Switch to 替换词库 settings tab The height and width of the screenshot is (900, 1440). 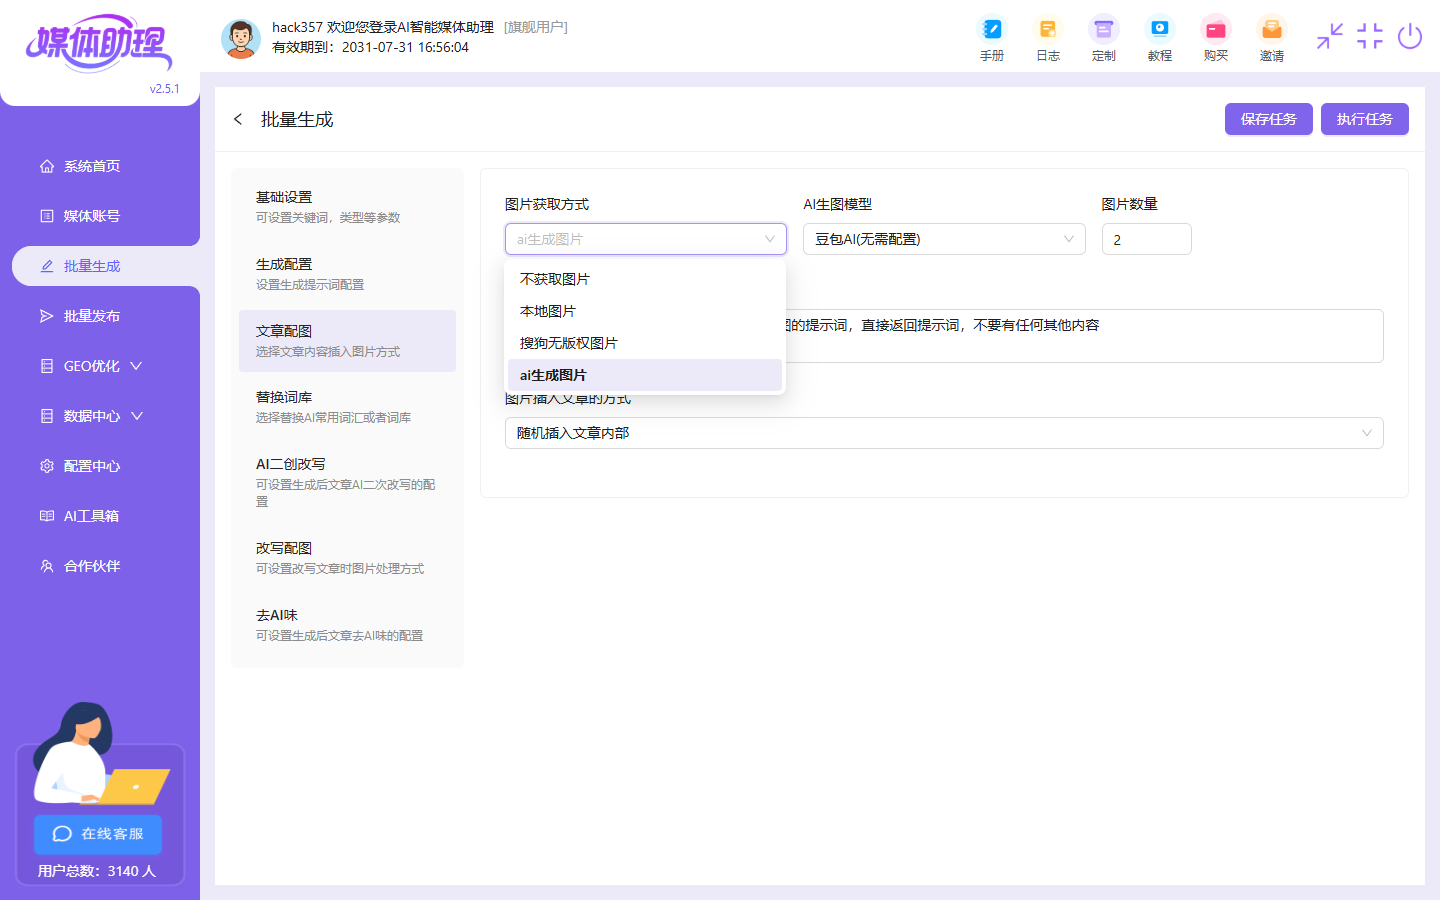point(347,407)
